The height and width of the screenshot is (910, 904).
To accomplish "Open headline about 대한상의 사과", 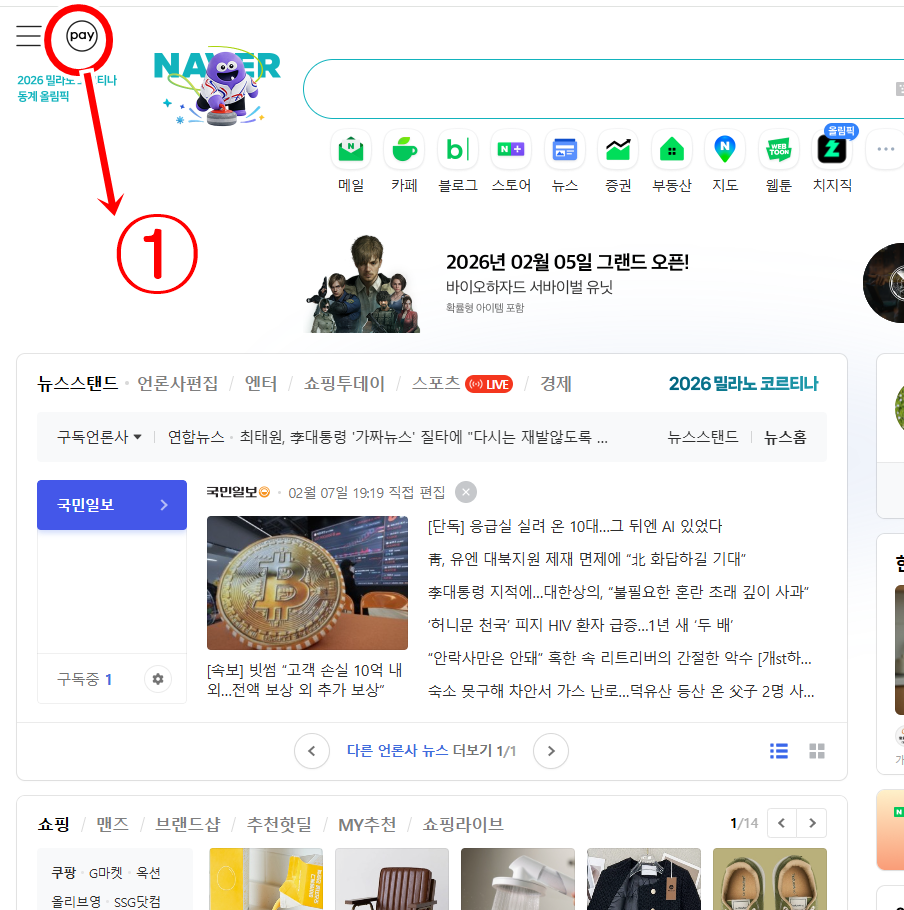I will 619,592.
